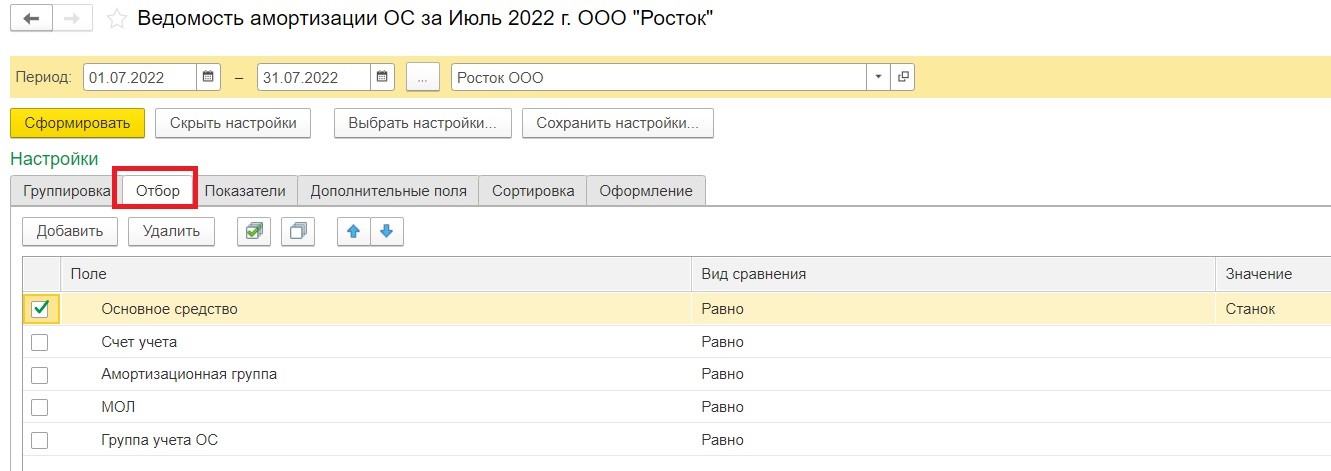
Task: Open organization Росток ООО in new form
Action: coord(903,77)
